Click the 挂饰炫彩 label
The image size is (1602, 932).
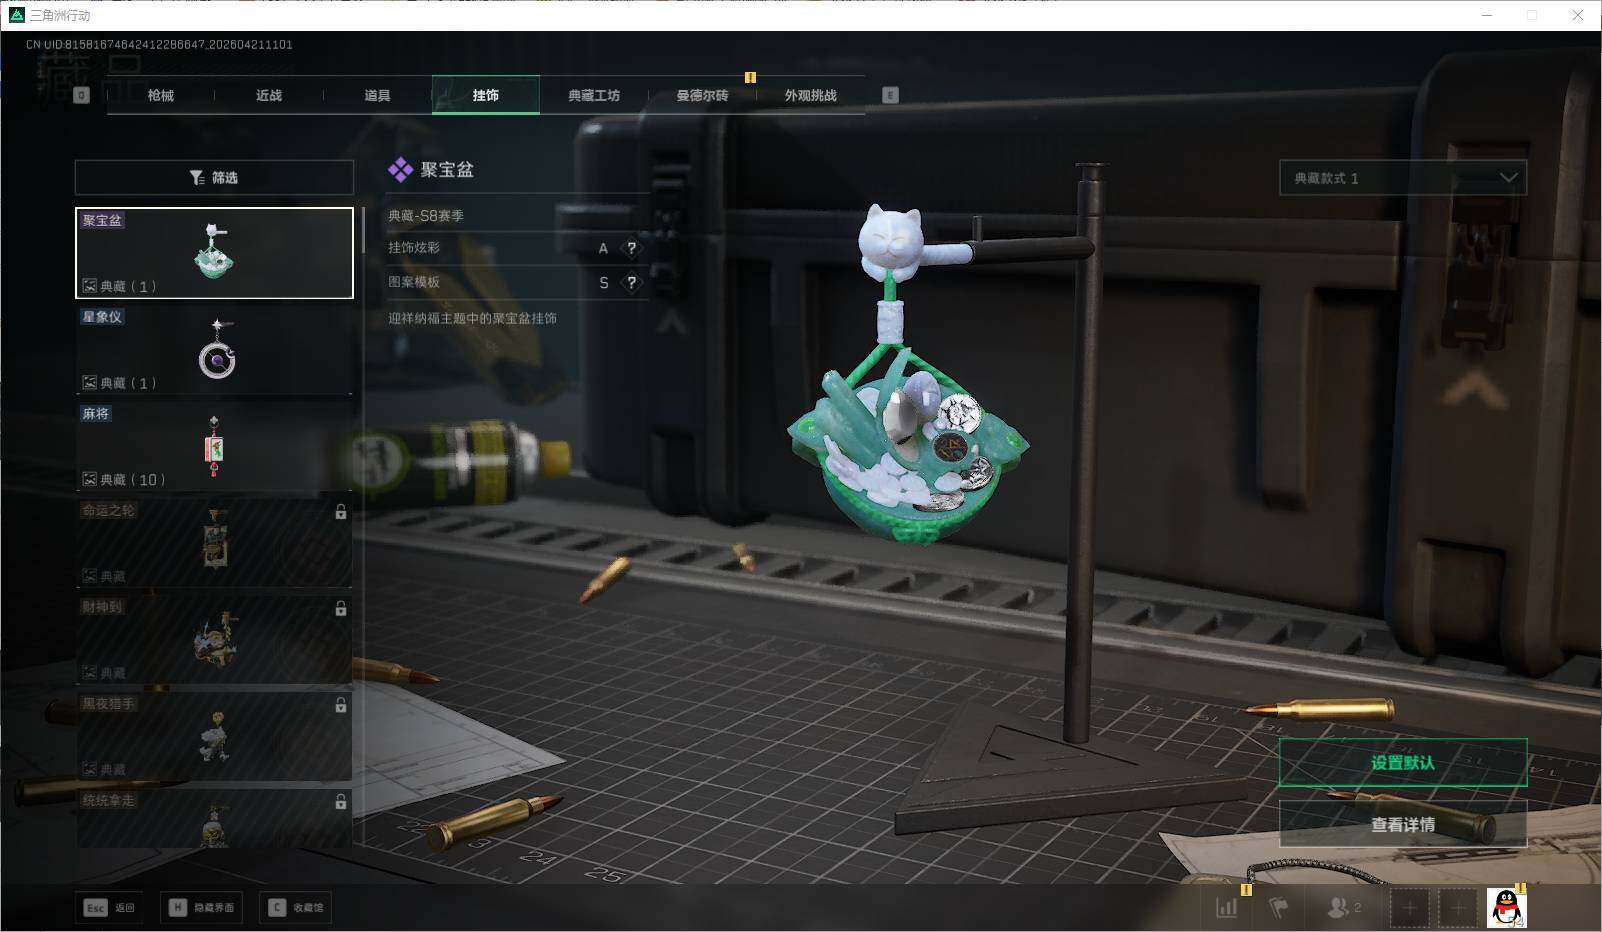[x=414, y=248]
